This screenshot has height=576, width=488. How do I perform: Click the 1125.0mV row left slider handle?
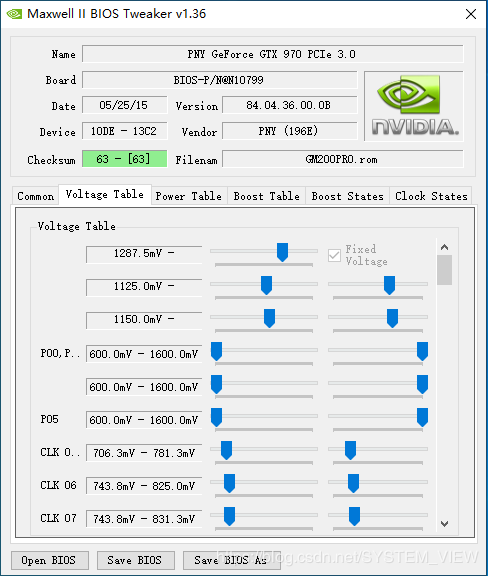(266, 285)
